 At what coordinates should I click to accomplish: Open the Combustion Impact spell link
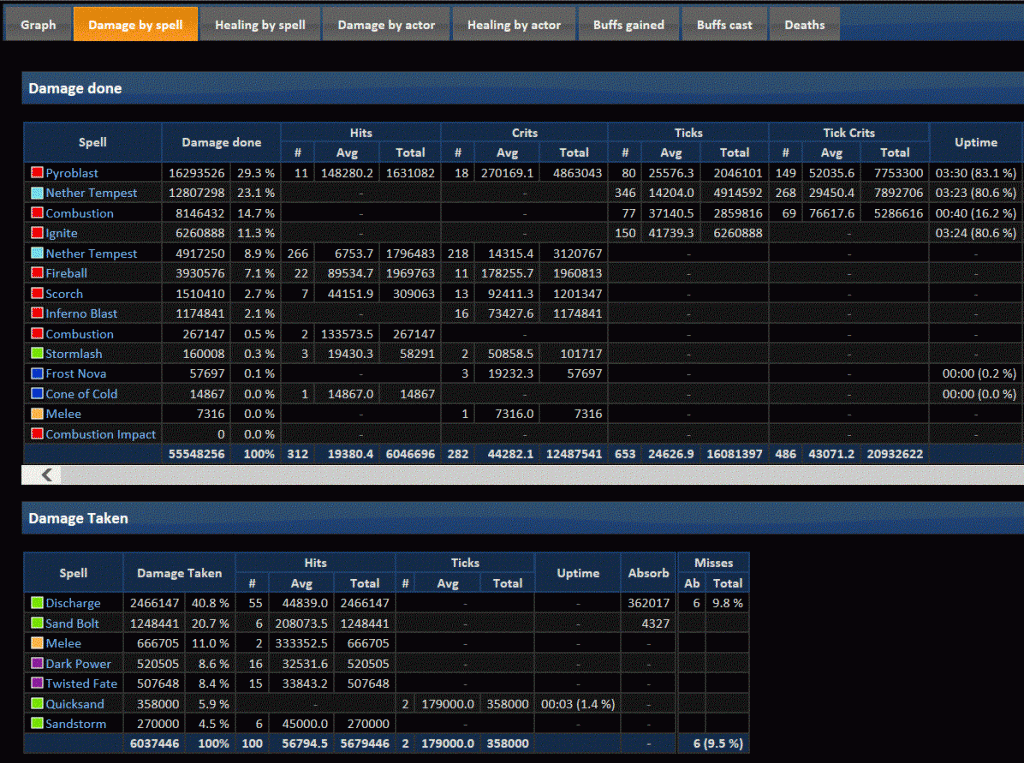coord(101,434)
